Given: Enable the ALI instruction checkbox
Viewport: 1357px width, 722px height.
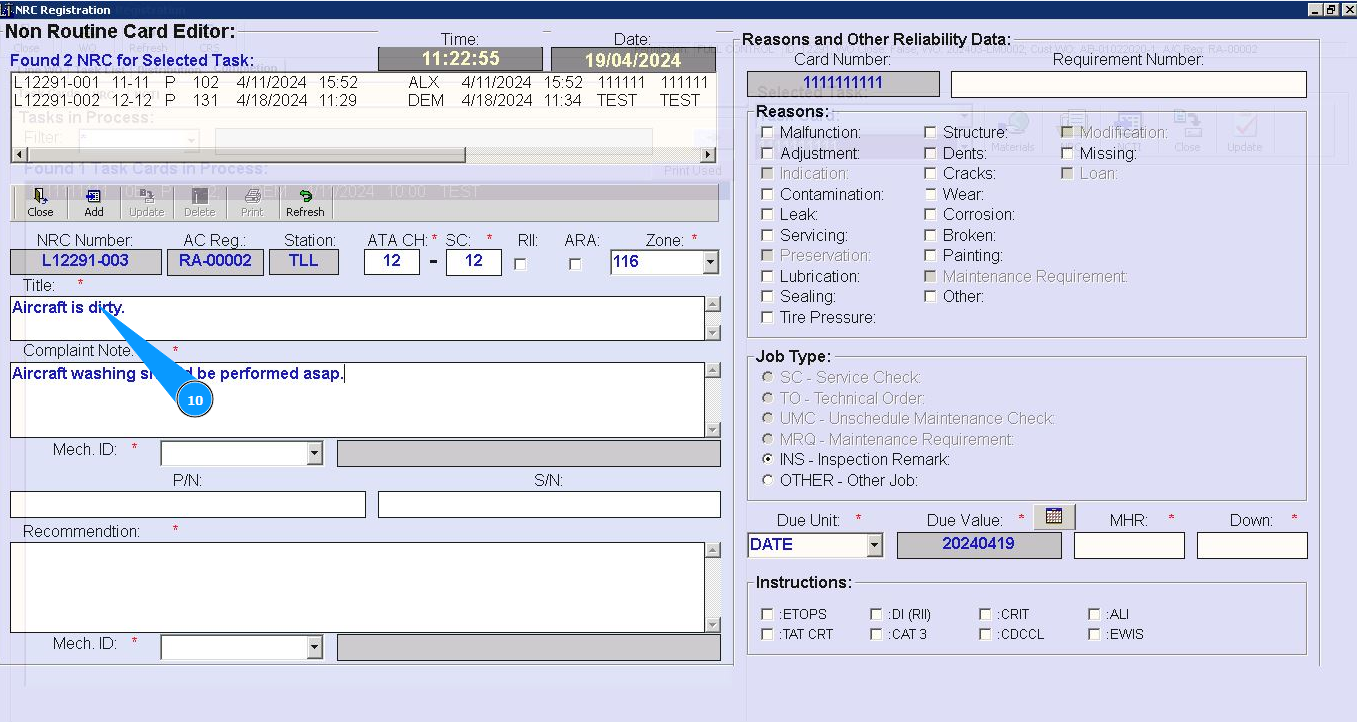Looking at the screenshot, I should [1094, 614].
